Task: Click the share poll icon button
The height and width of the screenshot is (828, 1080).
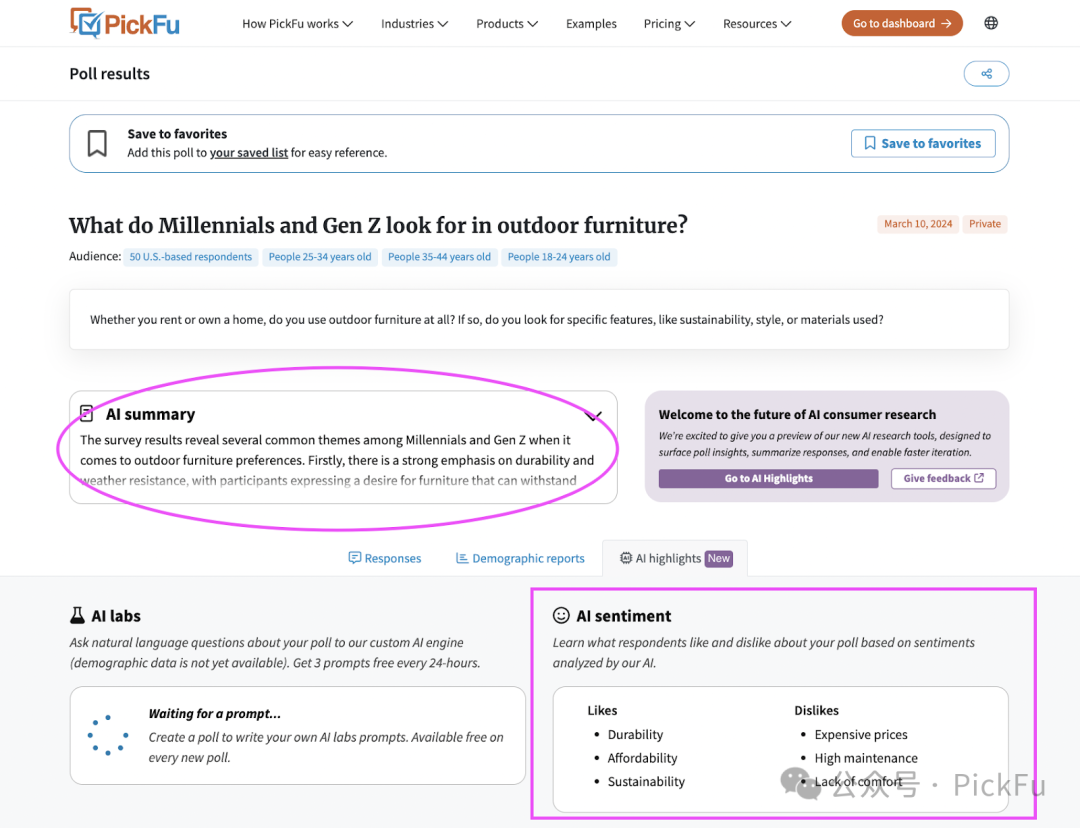Action: click(986, 74)
